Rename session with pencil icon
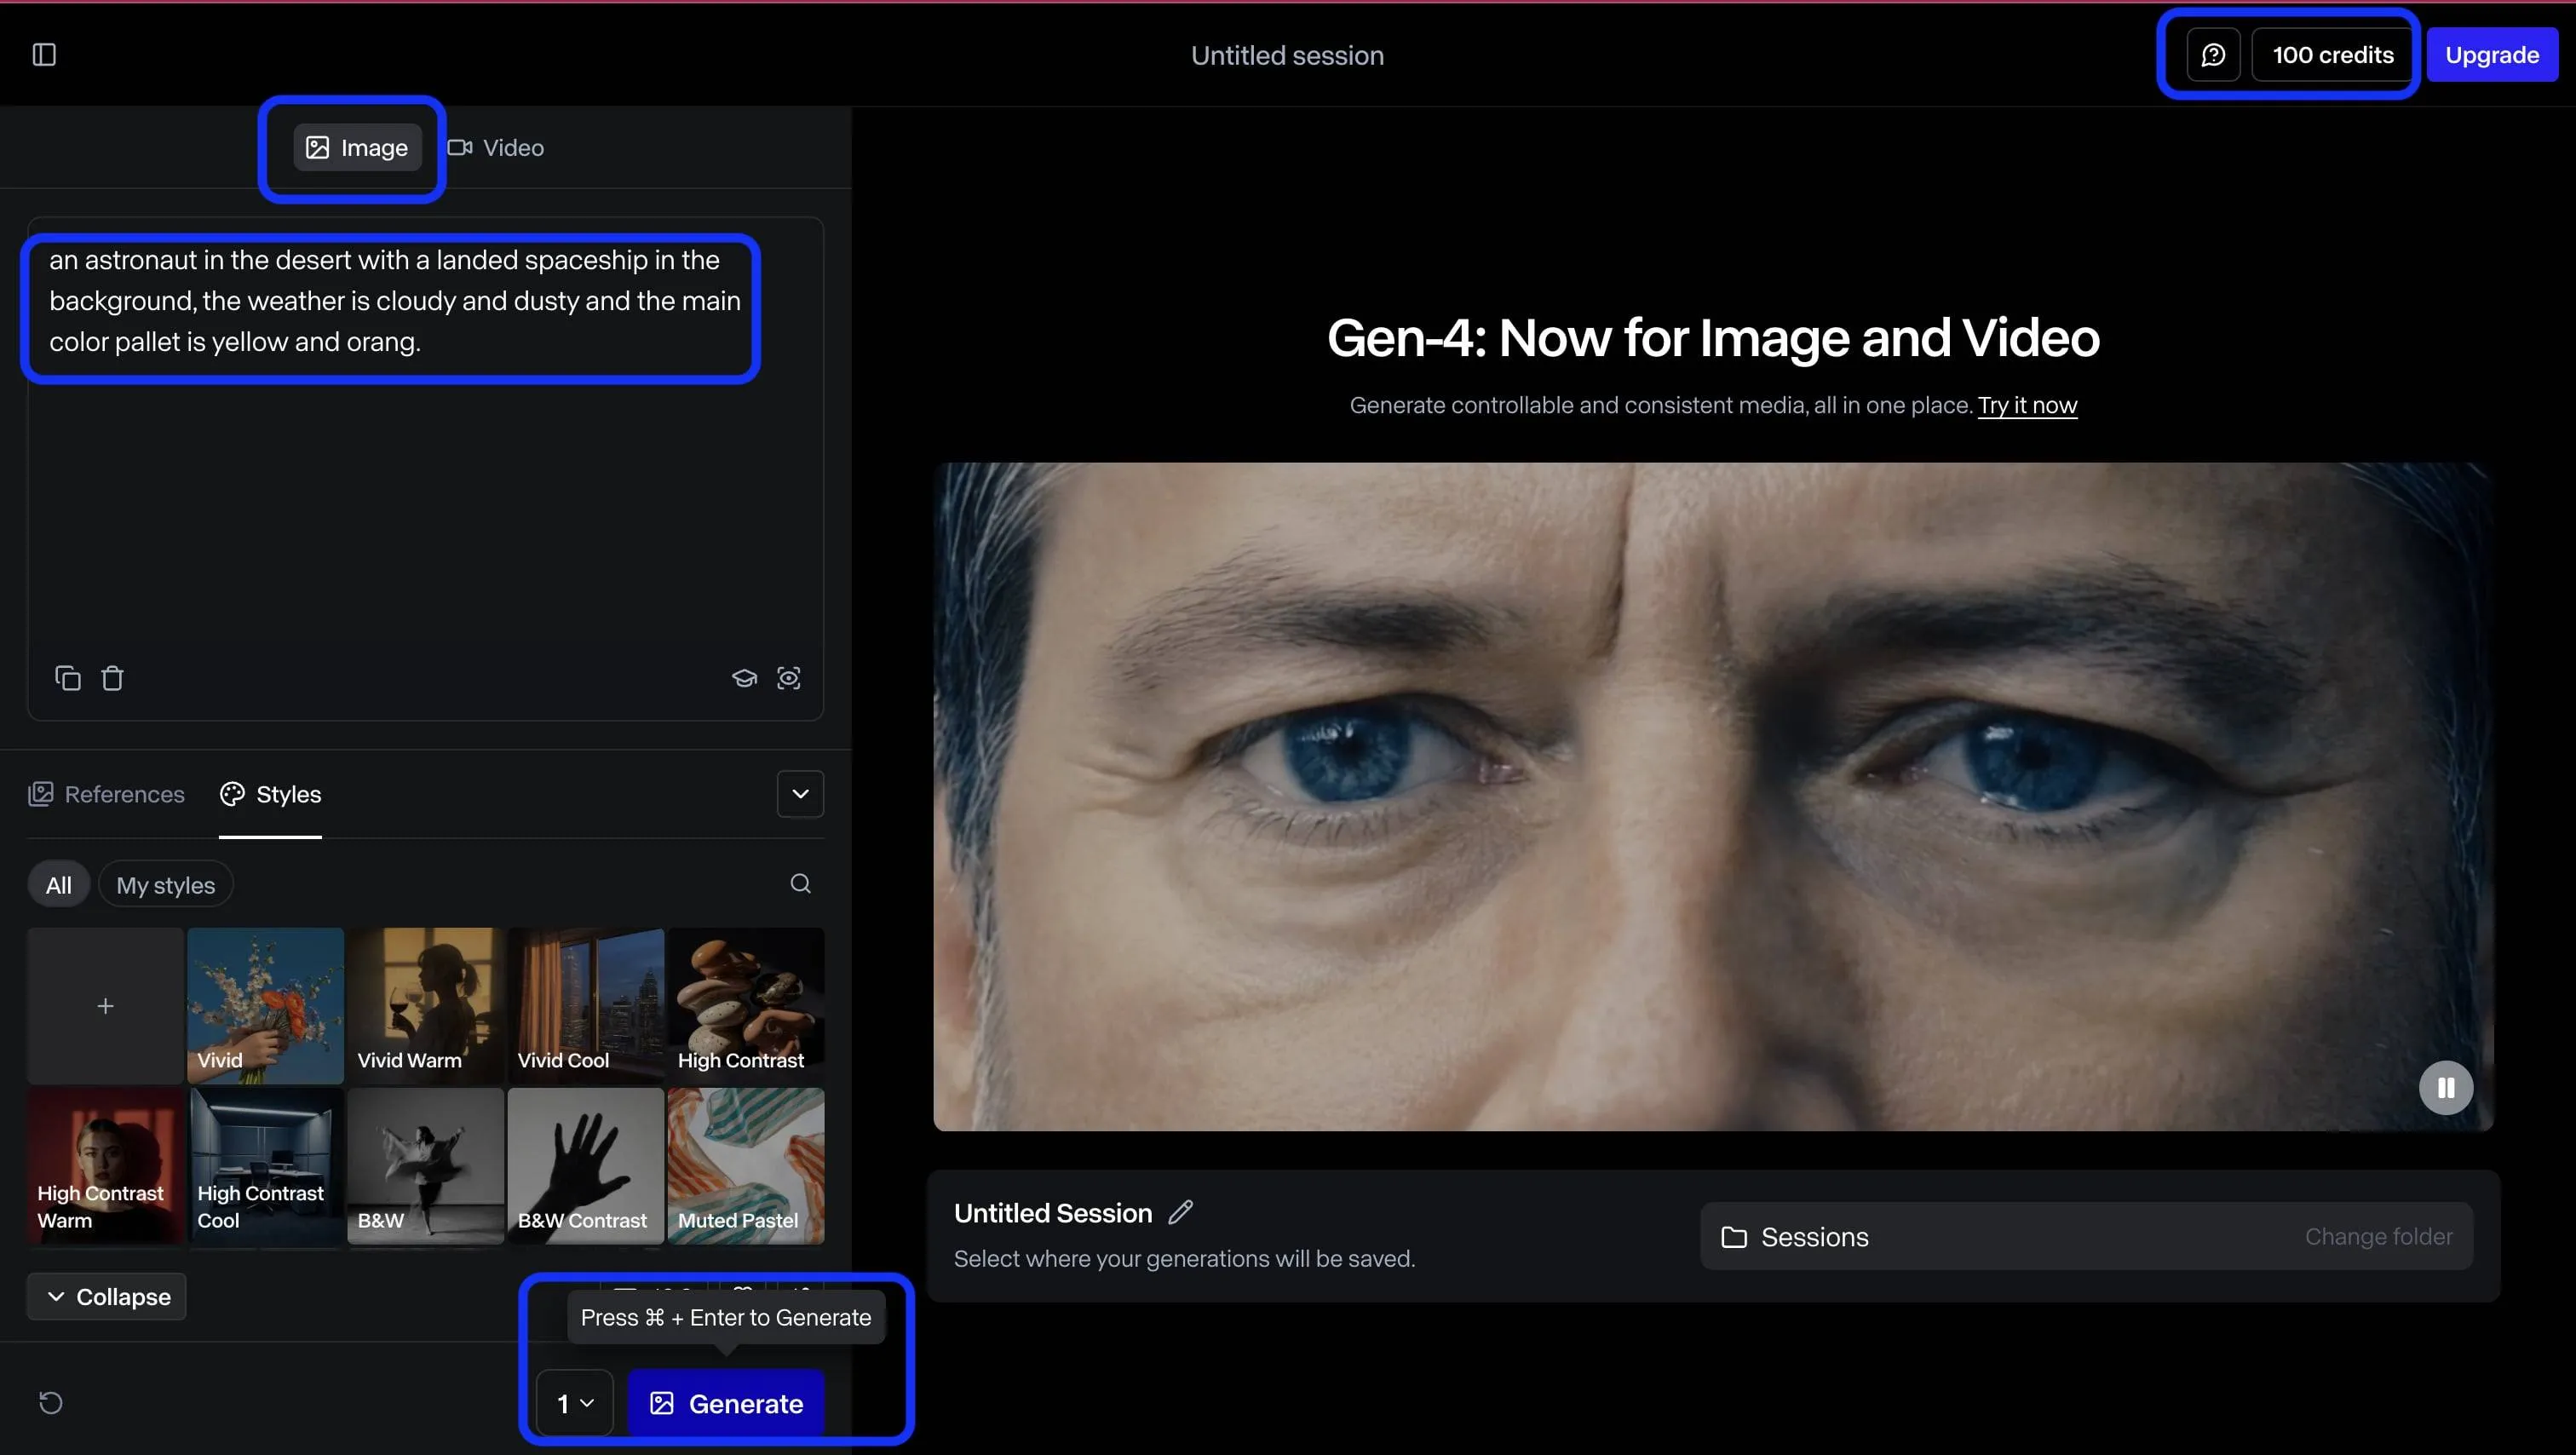2576x1455 pixels. pos(1181,1212)
